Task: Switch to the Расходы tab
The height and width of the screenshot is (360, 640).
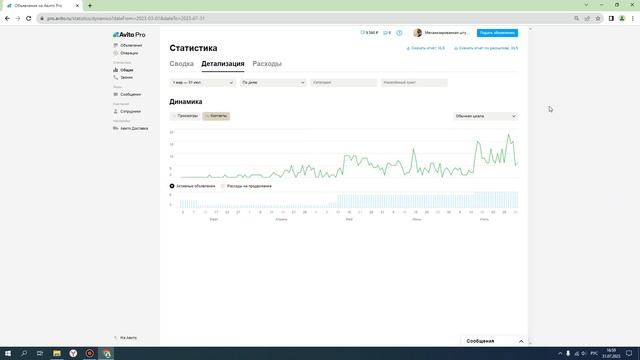Action: pyautogui.click(x=267, y=64)
